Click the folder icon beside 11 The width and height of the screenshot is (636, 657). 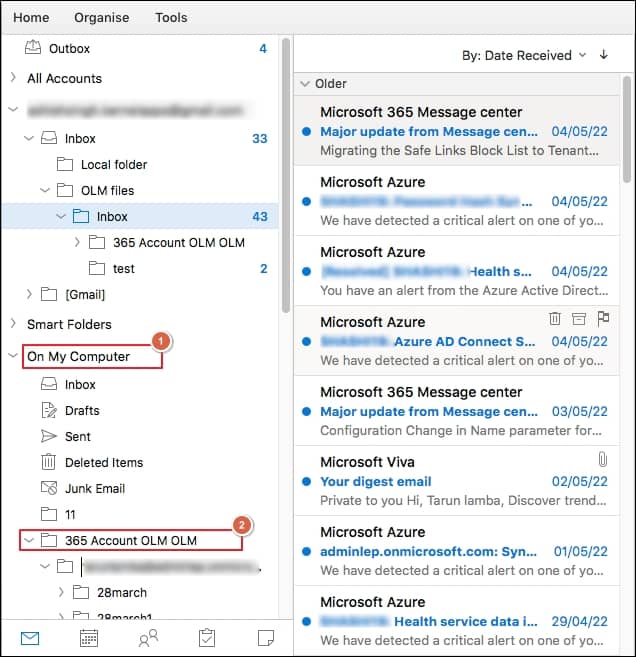(49, 514)
